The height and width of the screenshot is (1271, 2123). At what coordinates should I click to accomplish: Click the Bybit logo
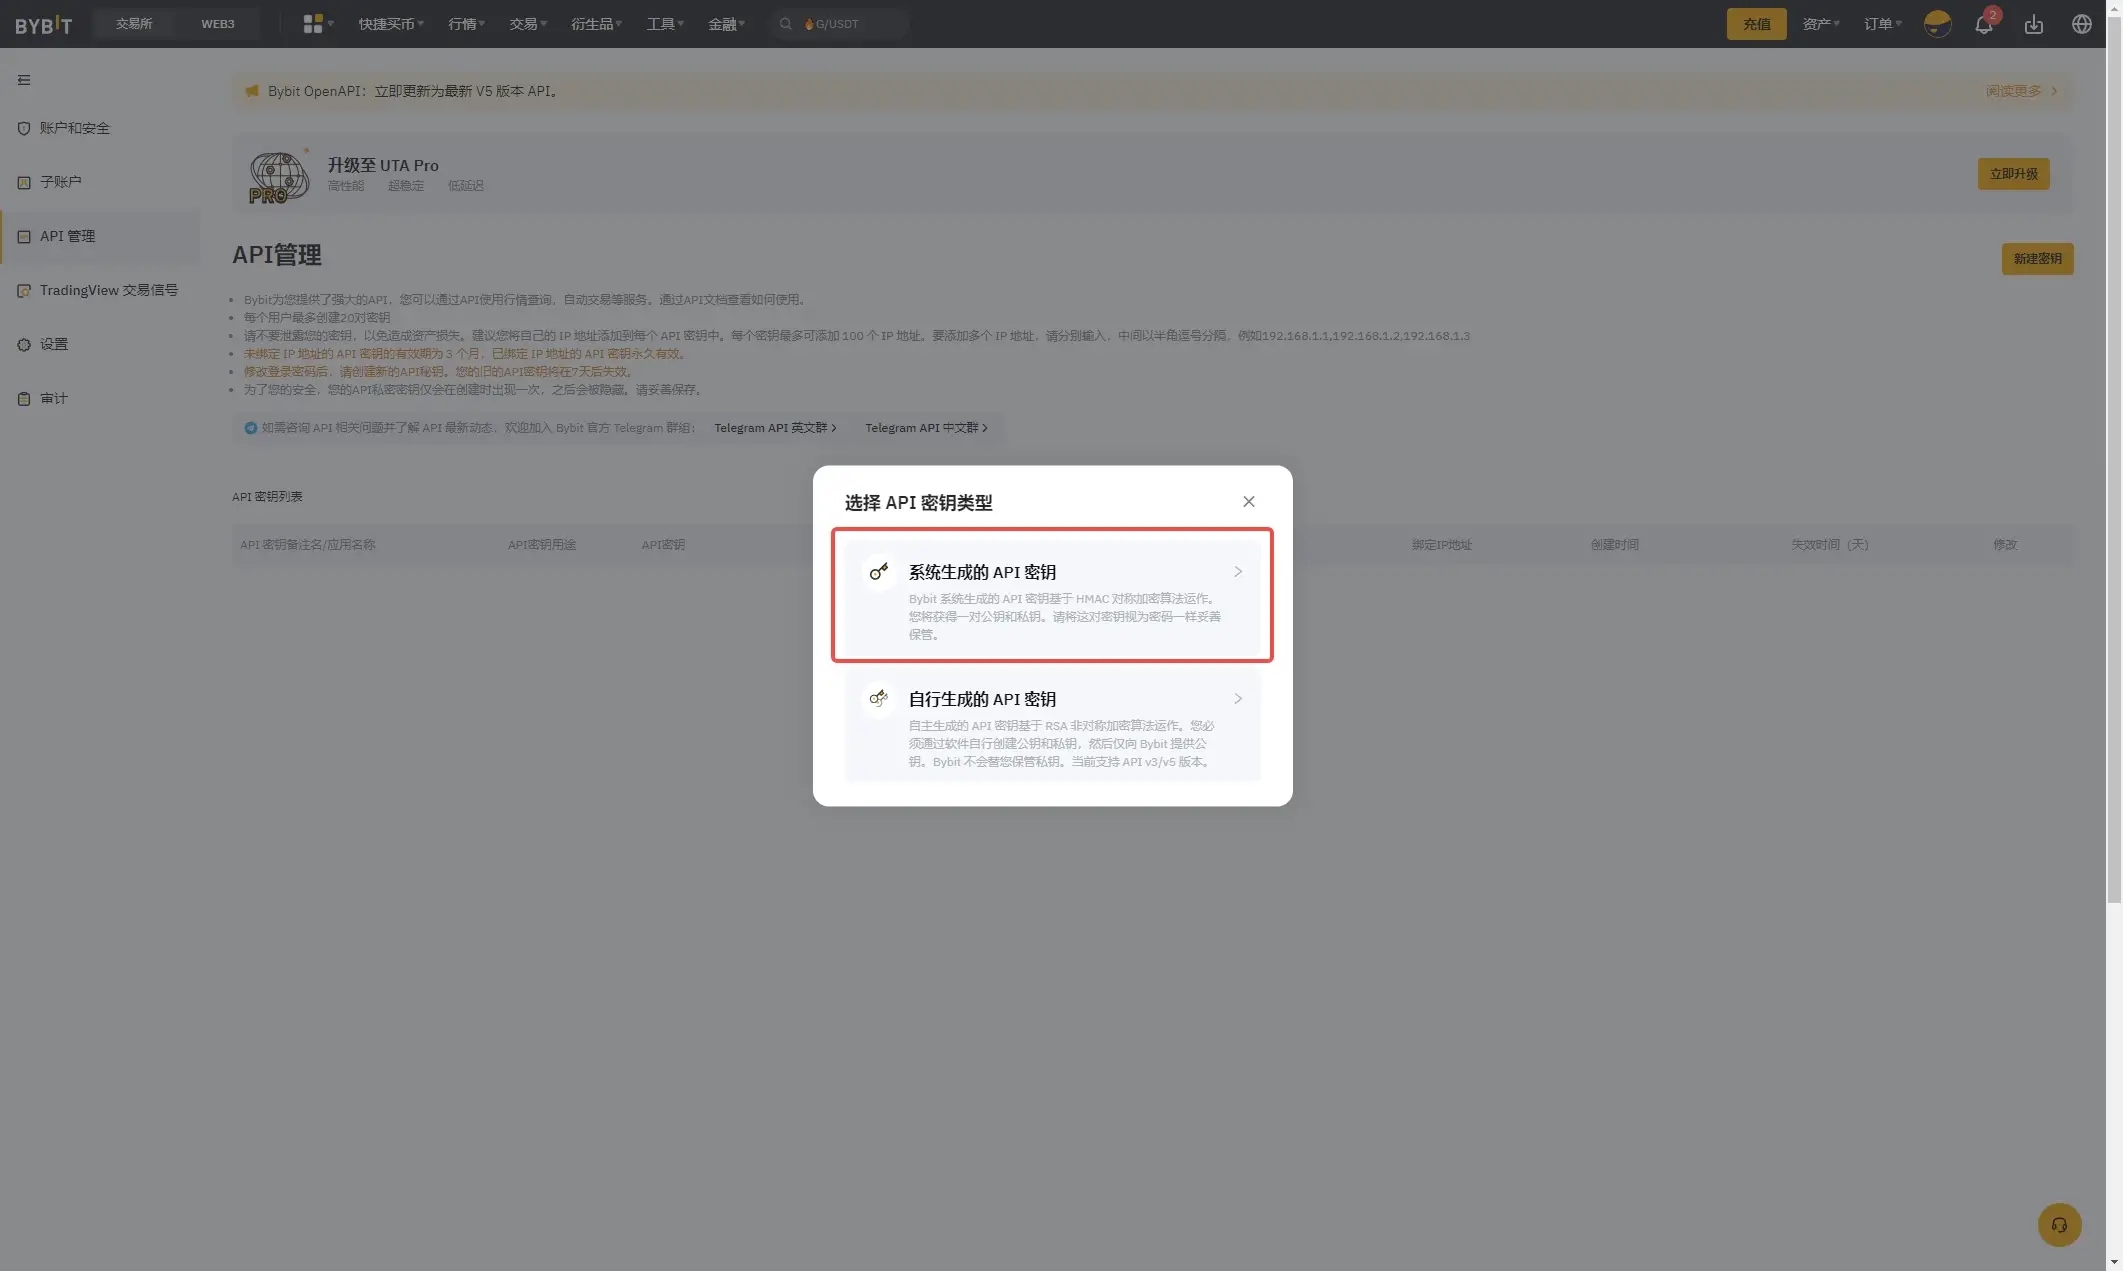pyautogui.click(x=43, y=25)
